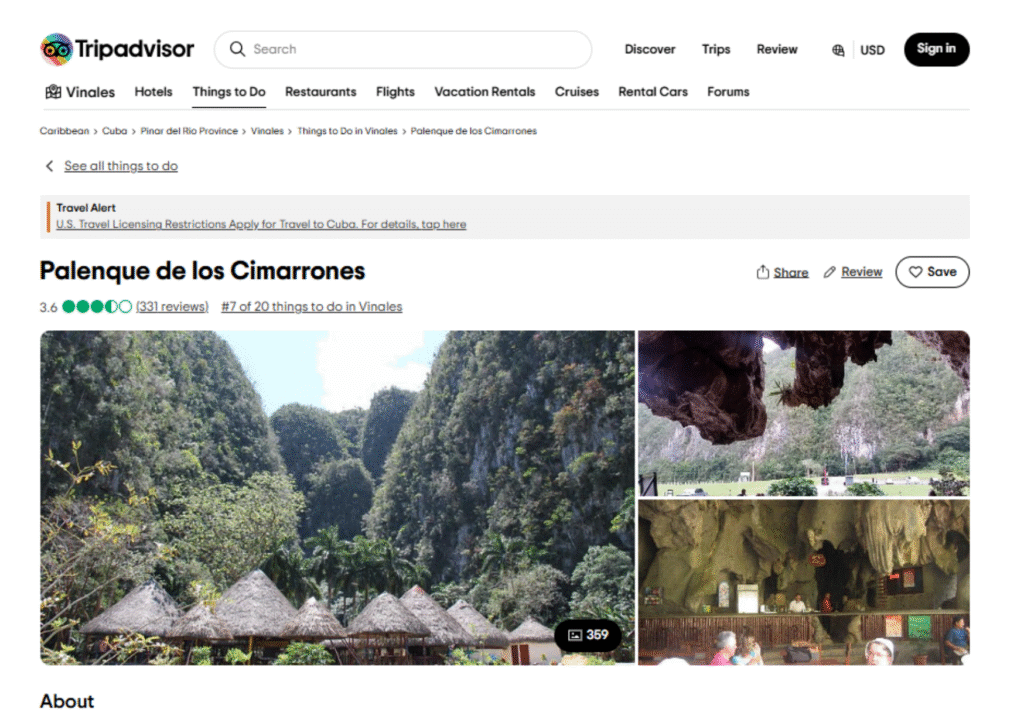This screenshot has width=1024, height=726.
Task: Click #7 of 20 things to do link
Action: [312, 307]
